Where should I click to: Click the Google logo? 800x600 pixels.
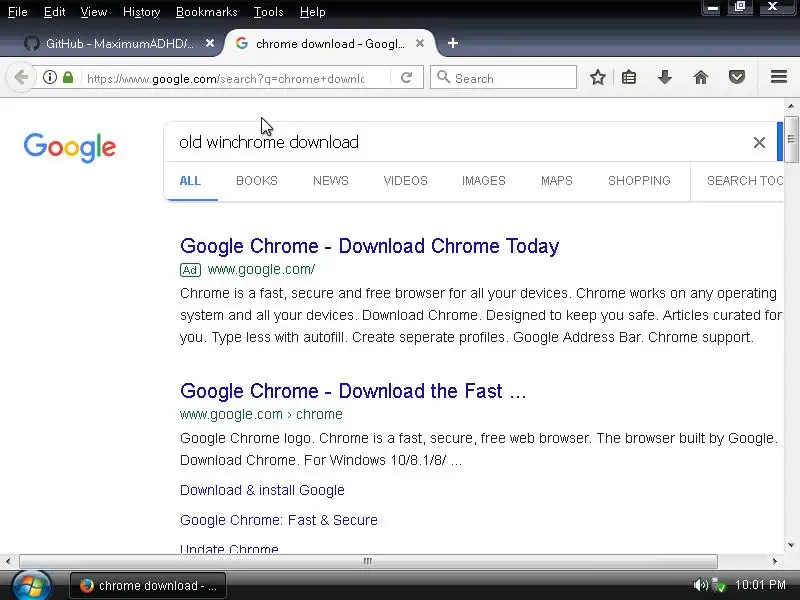70,147
